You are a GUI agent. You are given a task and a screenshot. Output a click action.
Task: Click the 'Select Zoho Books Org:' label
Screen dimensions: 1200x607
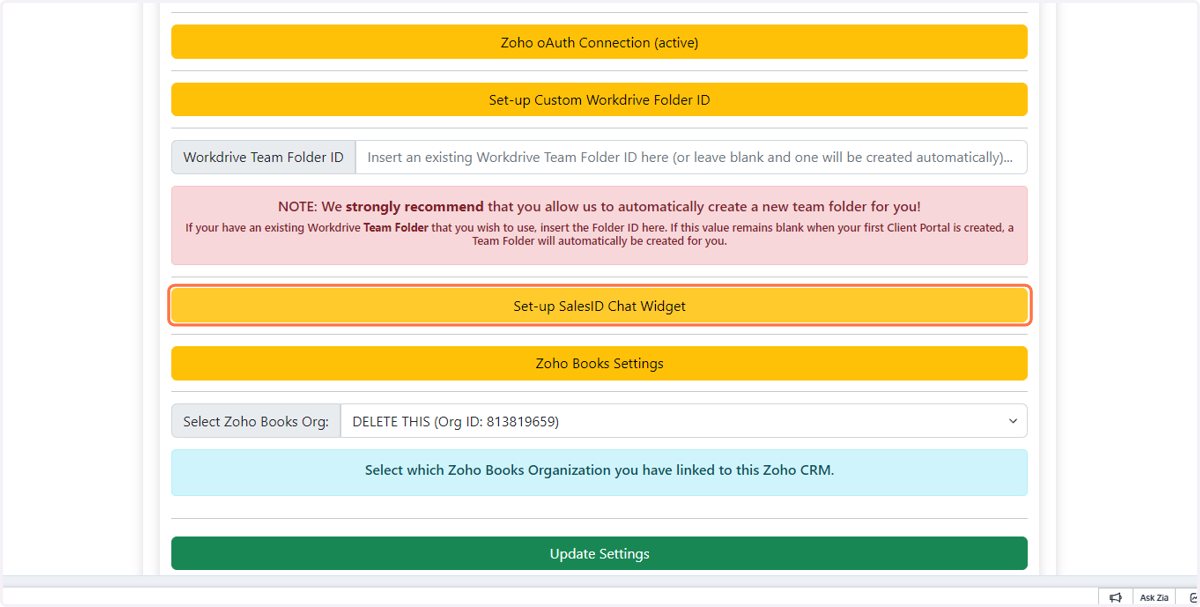click(256, 421)
